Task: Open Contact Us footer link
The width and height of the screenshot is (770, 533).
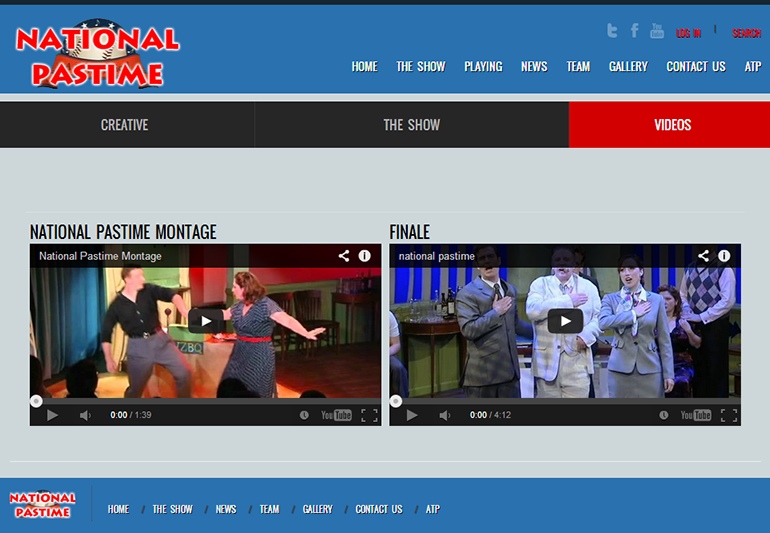Action: [379, 509]
